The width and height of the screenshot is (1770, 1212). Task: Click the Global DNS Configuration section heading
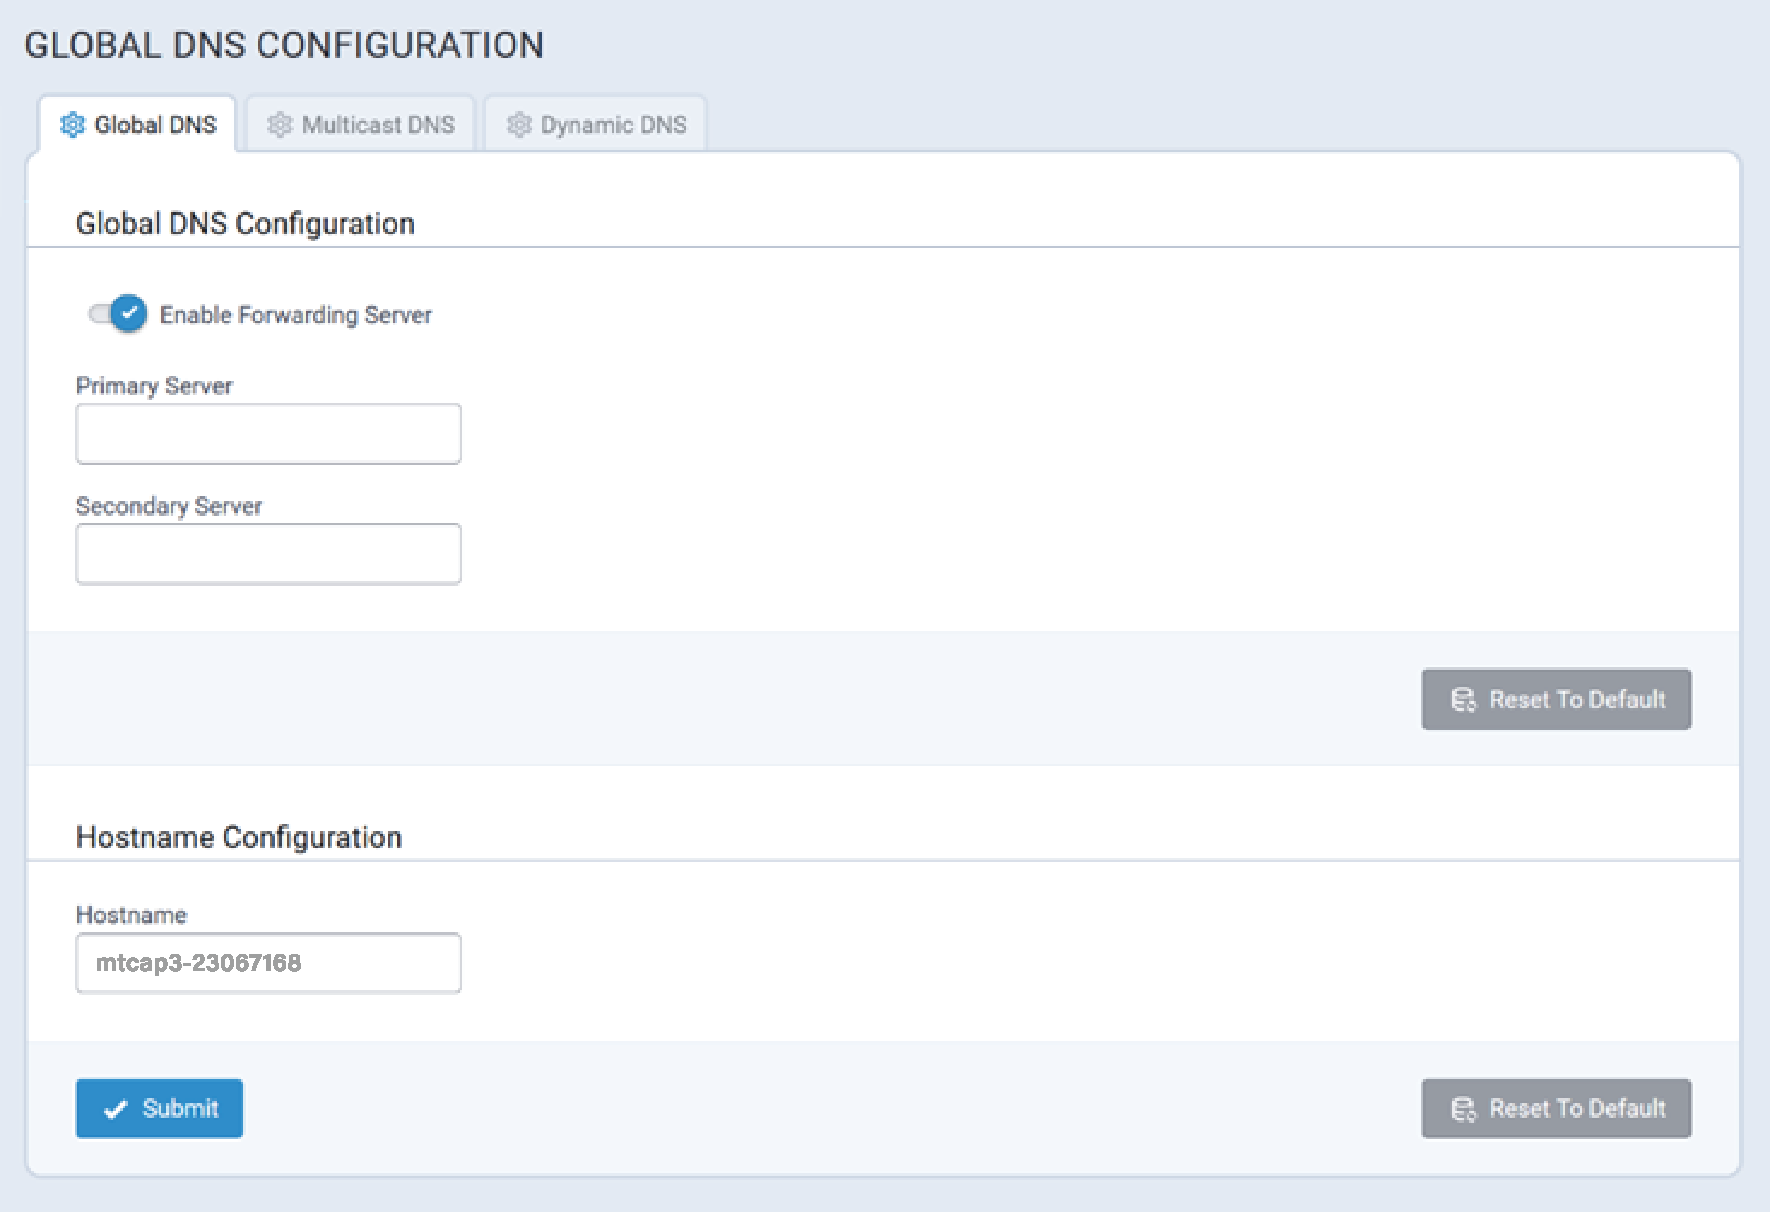point(245,223)
